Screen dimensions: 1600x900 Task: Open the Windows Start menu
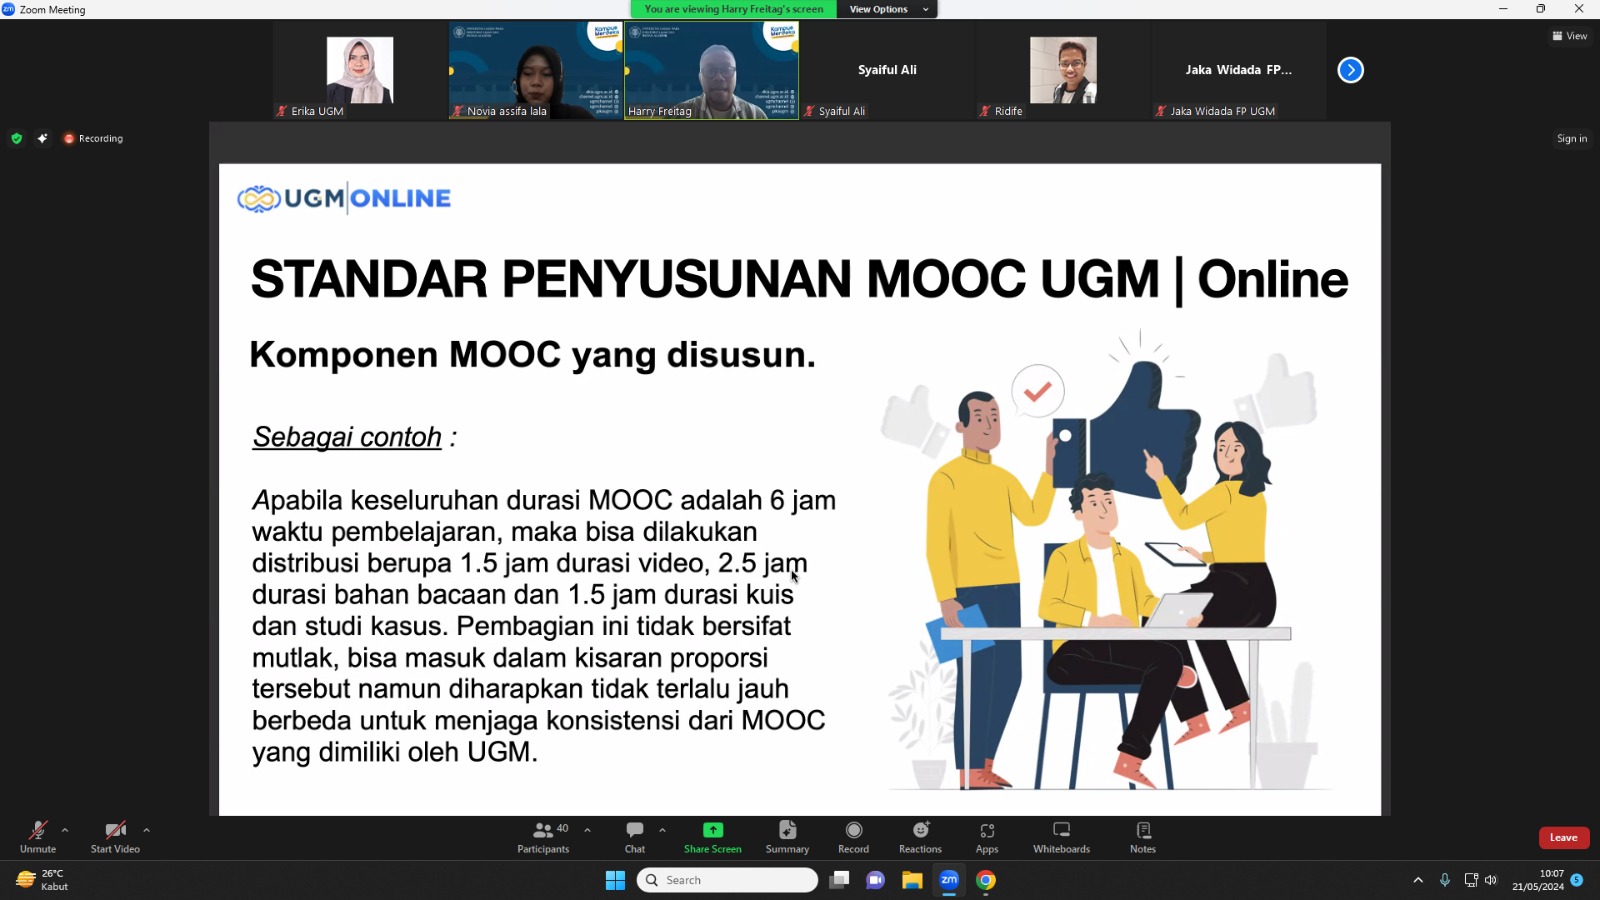click(615, 880)
